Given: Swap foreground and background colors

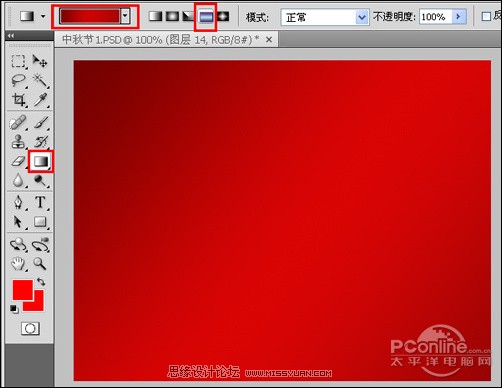Looking at the screenshot, I should 41,282.
